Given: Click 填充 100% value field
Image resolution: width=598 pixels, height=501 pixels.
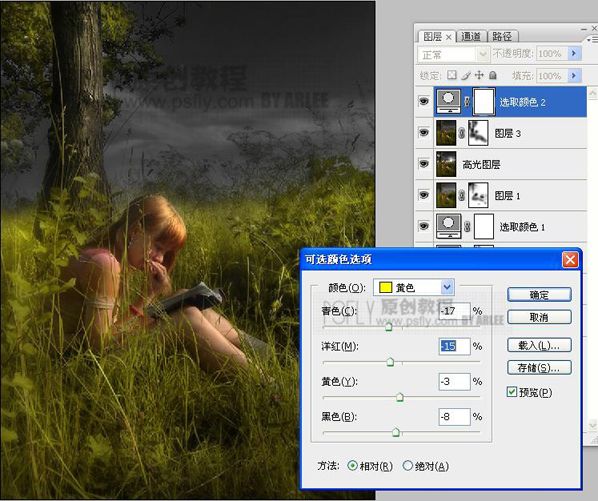Looking at the screenshot, I should (x=551, y=75).
